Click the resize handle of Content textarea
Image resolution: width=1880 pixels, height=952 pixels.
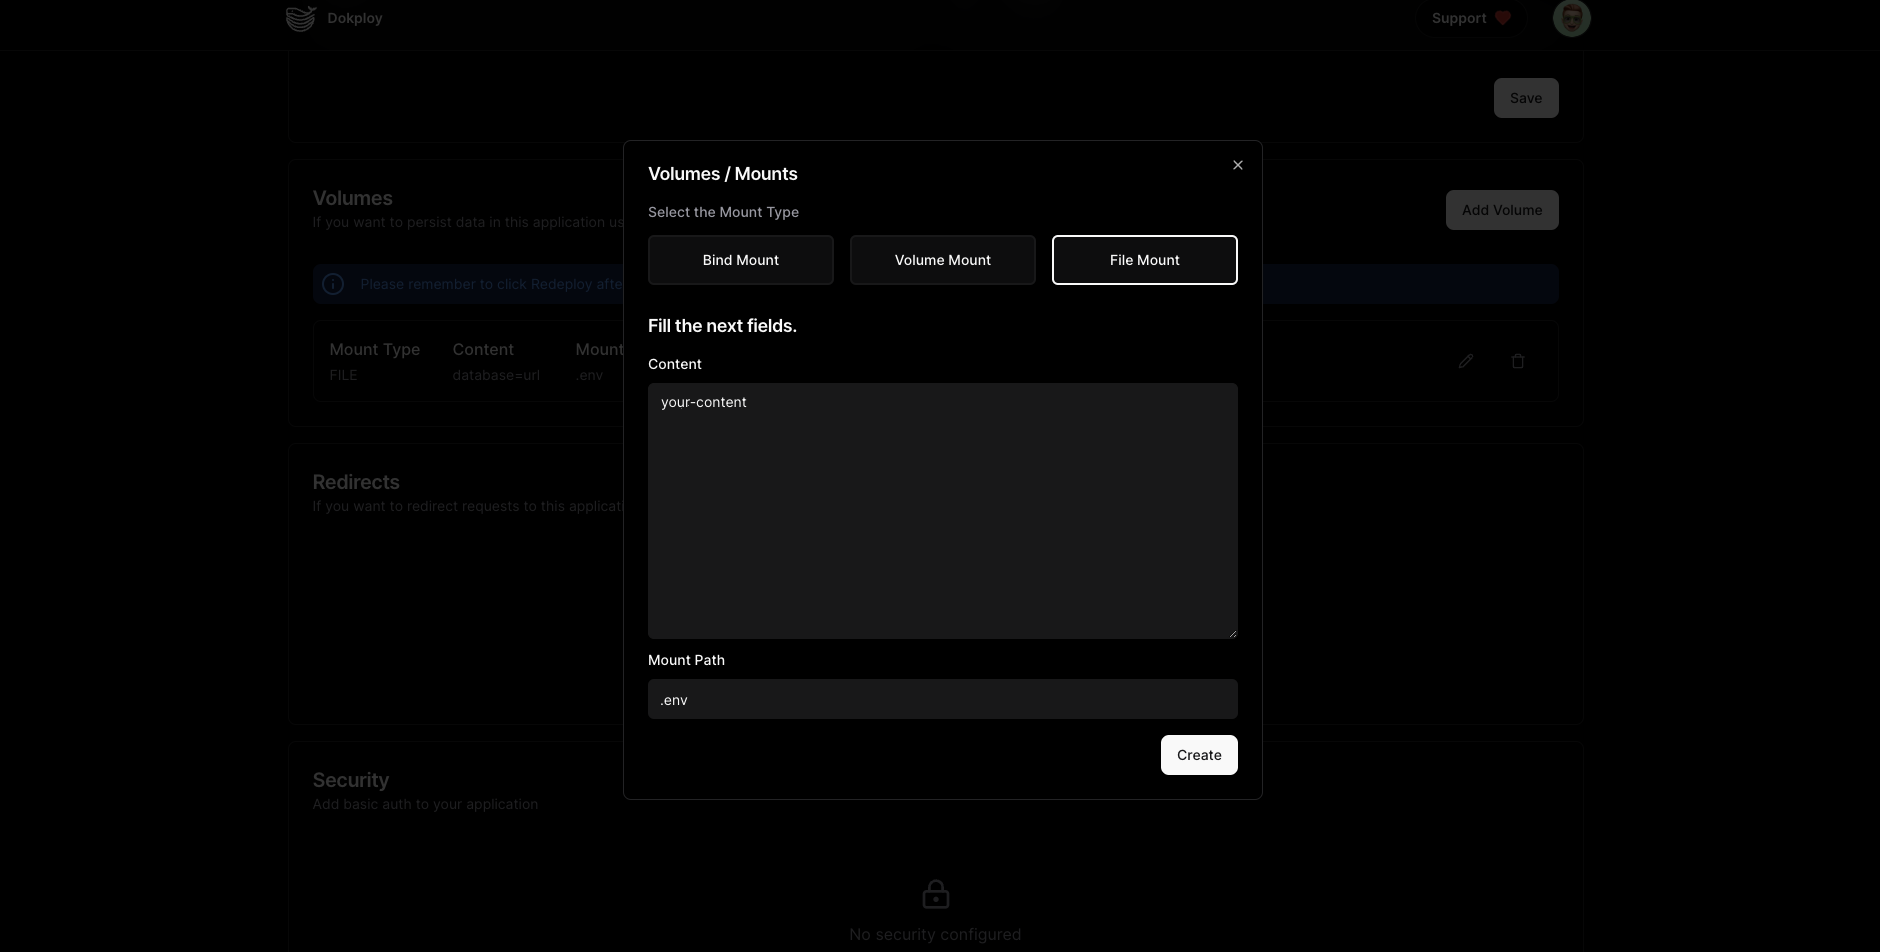[1232, 633]
